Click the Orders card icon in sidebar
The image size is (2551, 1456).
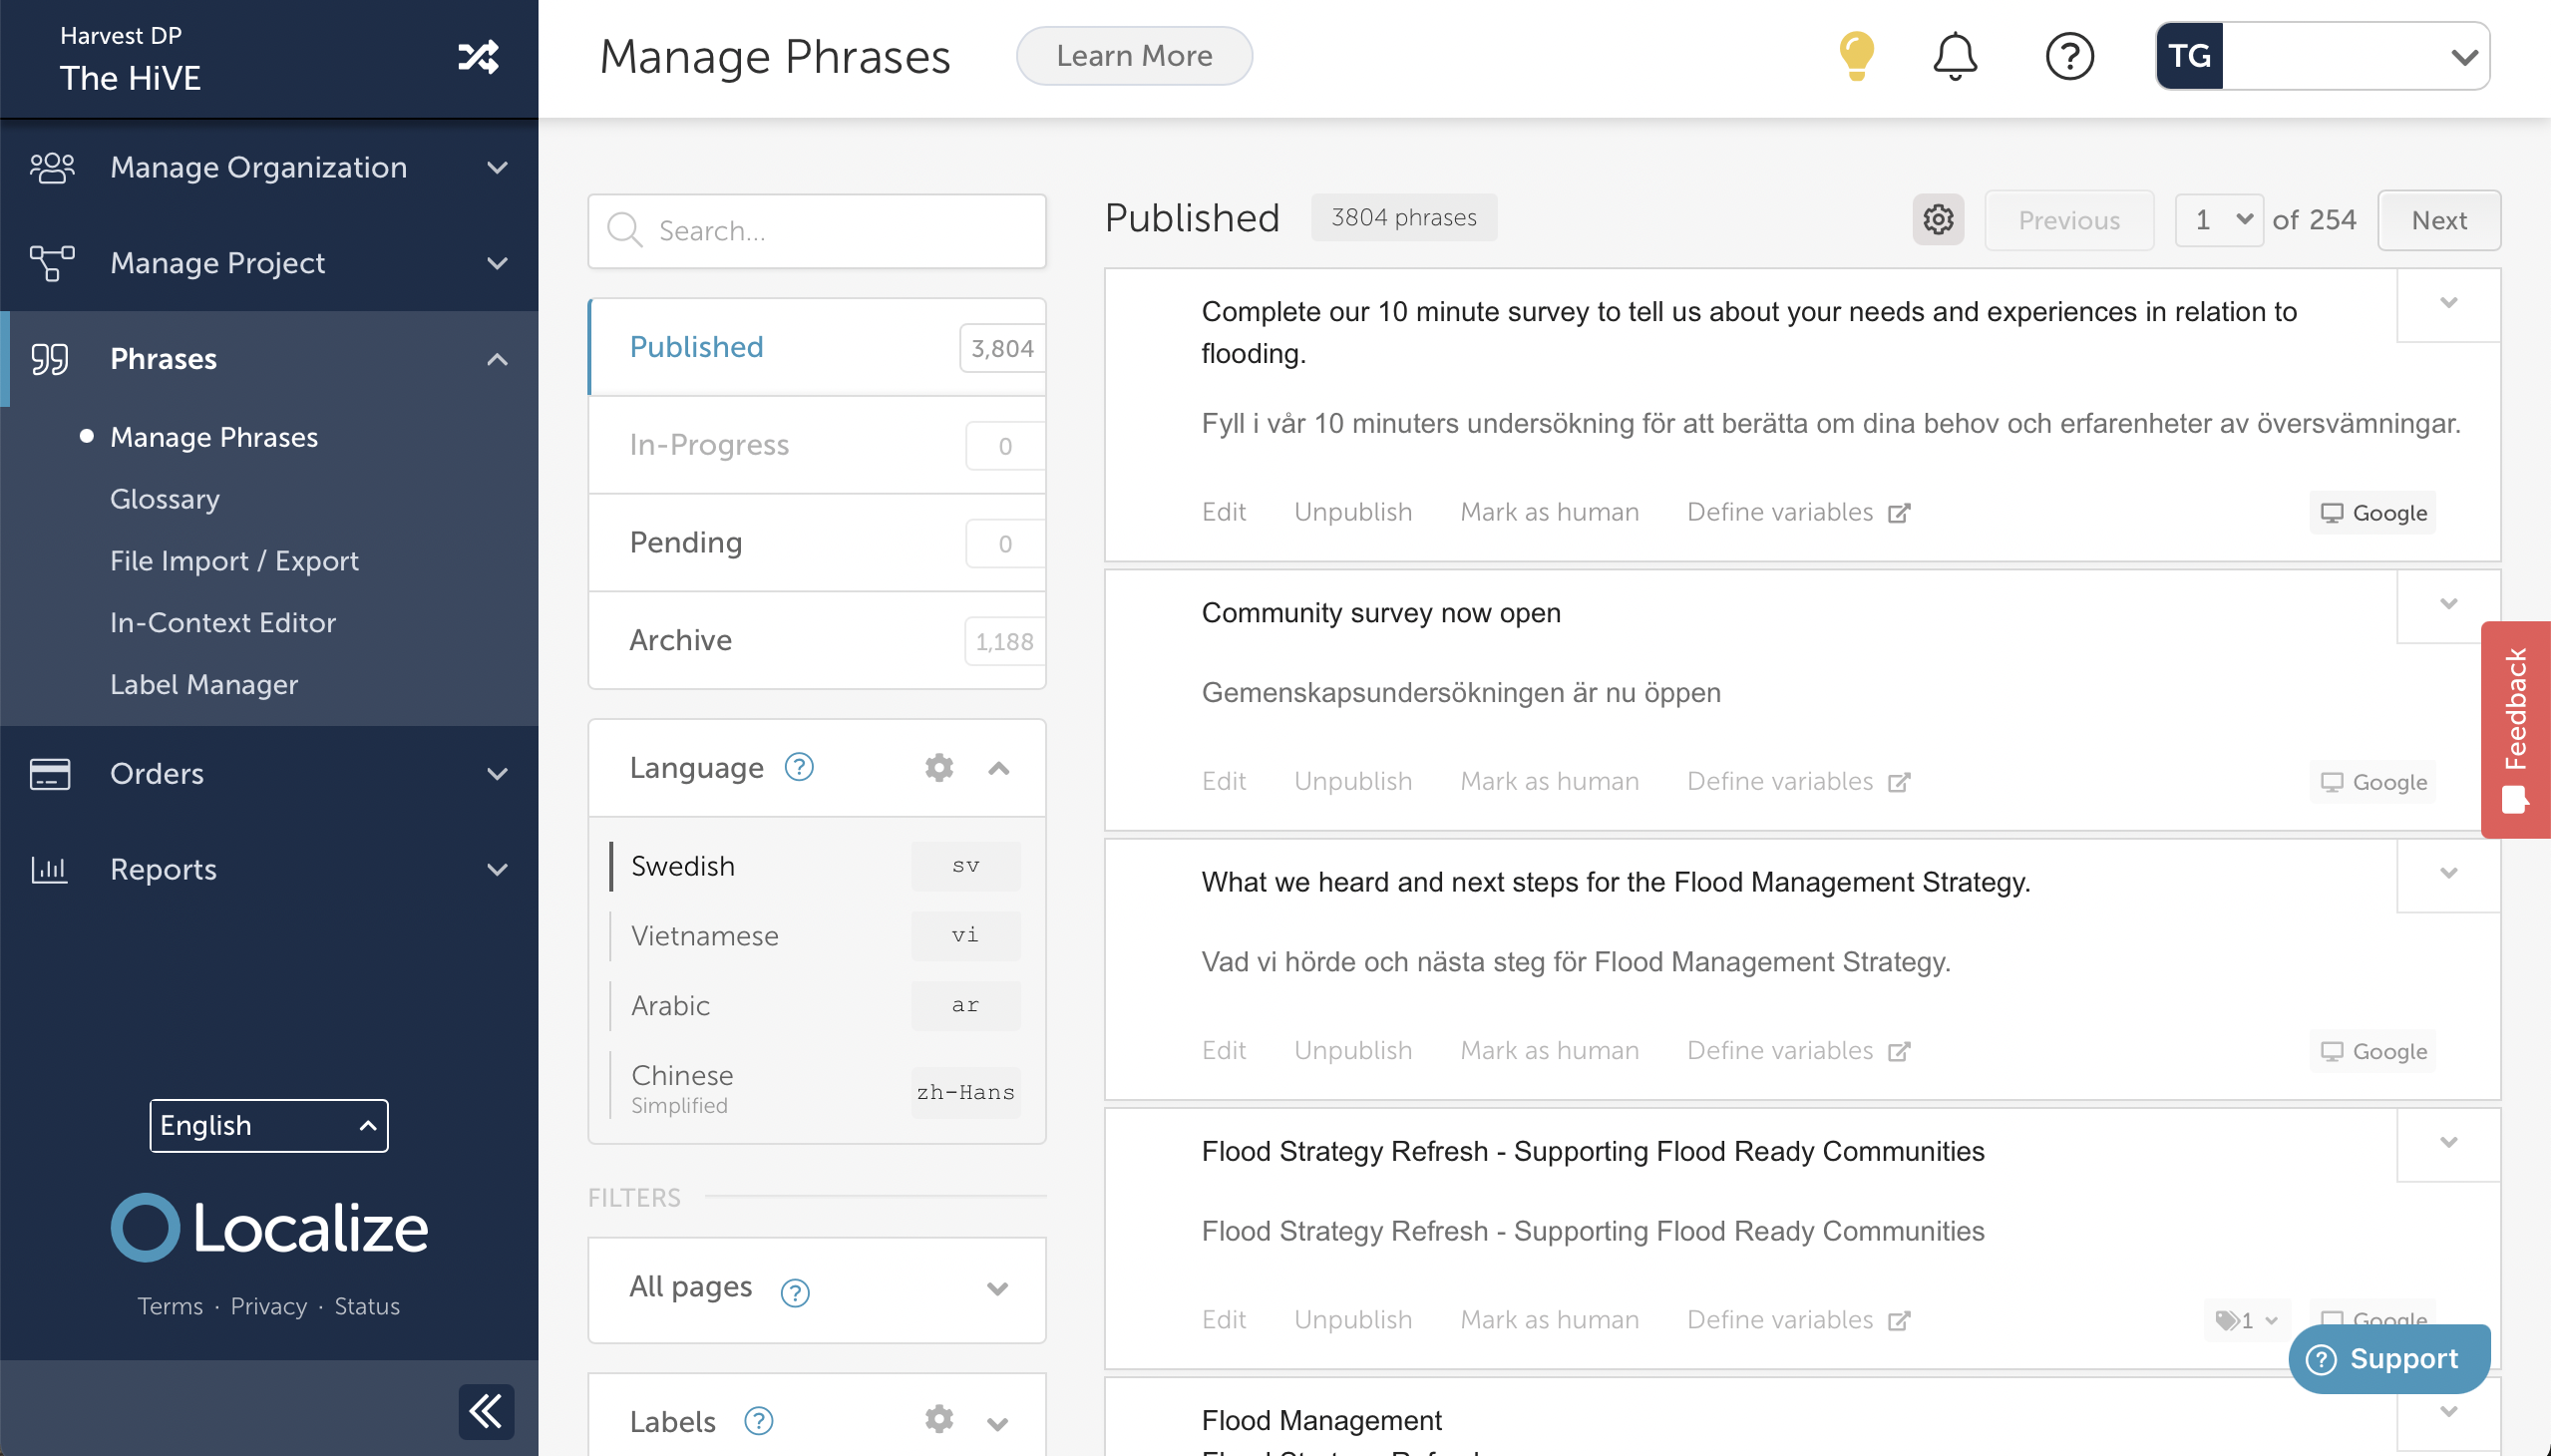[x=50, y=773]
